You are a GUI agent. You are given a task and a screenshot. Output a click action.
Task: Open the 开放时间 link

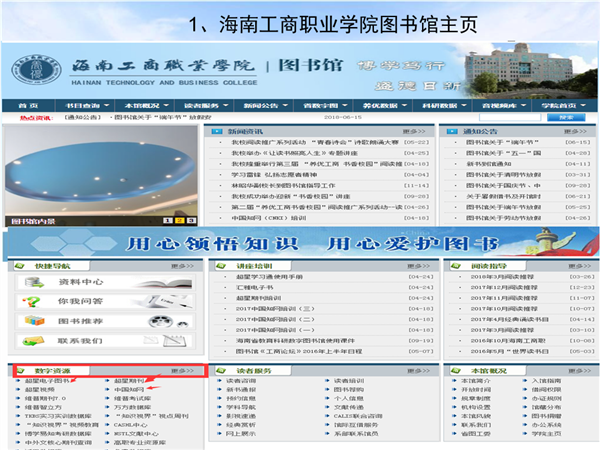click(x=476, y=390)
